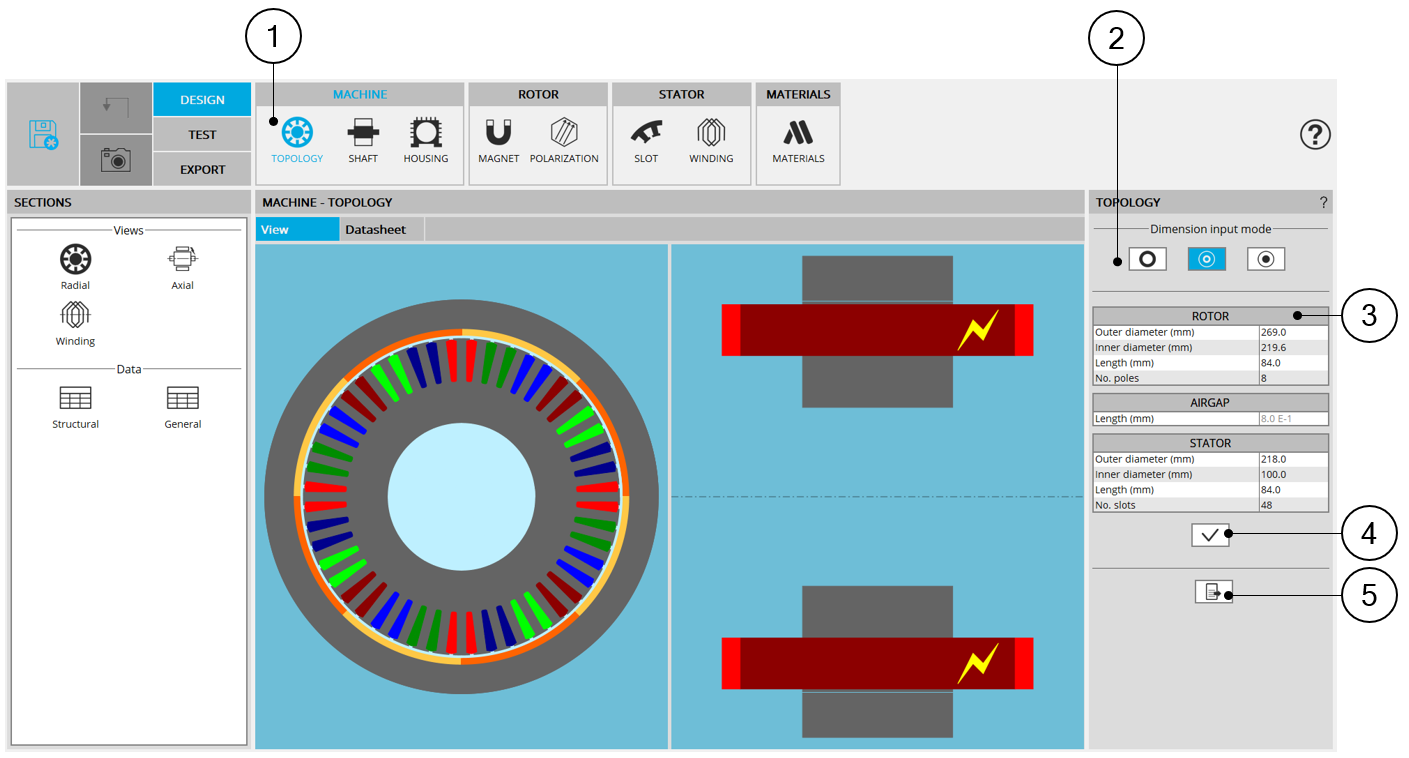
Task: Switch to the TEST mode tab
Action: (202, 135)
